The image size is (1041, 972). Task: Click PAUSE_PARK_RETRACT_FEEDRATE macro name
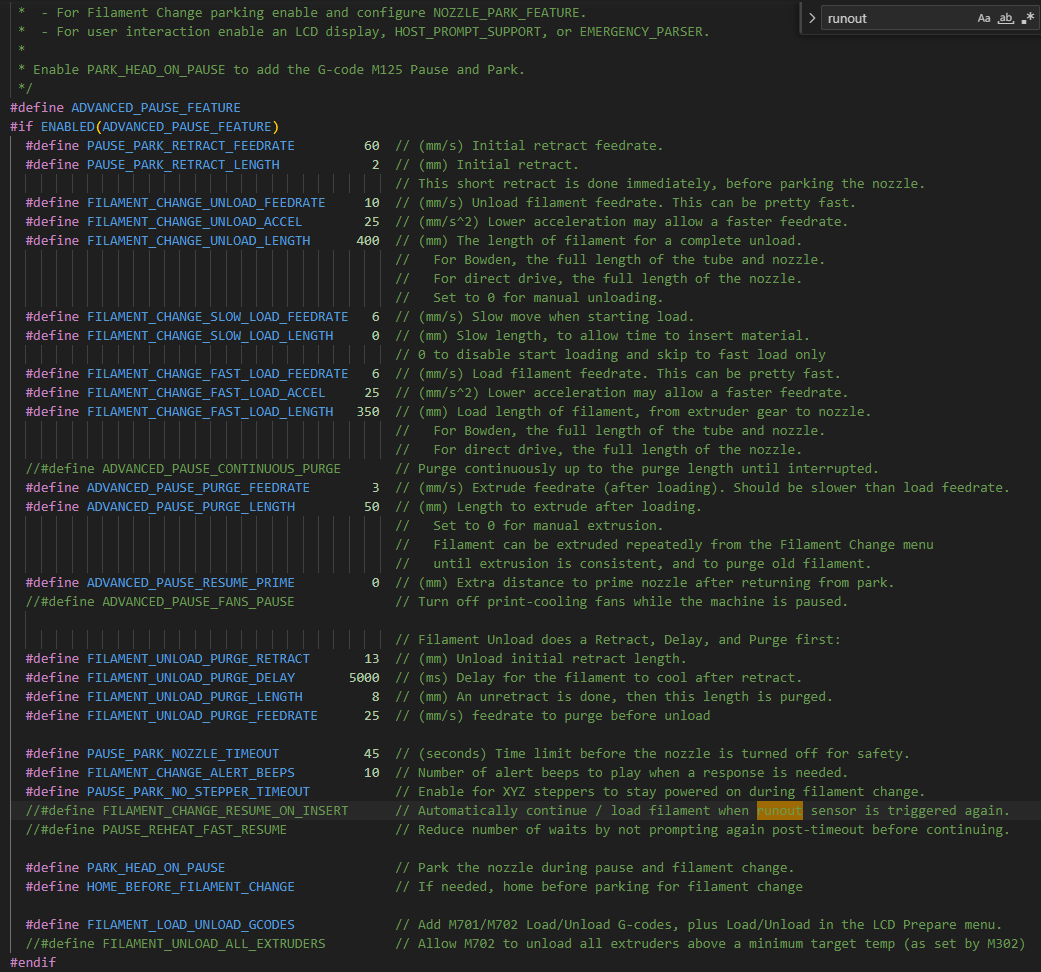(190, 146)
